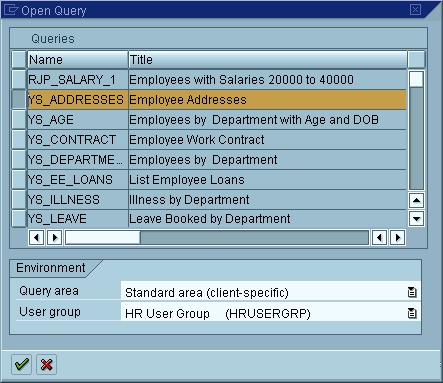Select the YS_LEAVE query name
Screen dimensions: 443x383
pyautogui.click(x=78, y=219)
